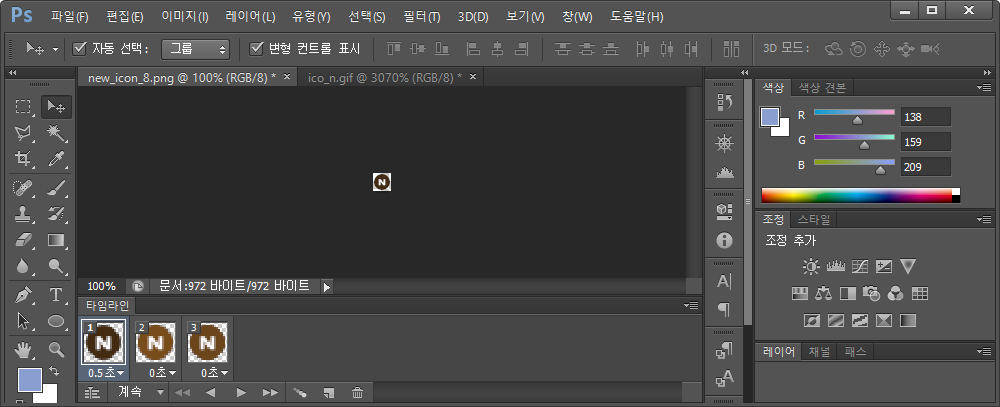Select the Horizontal Type tool

coord(56,295)
